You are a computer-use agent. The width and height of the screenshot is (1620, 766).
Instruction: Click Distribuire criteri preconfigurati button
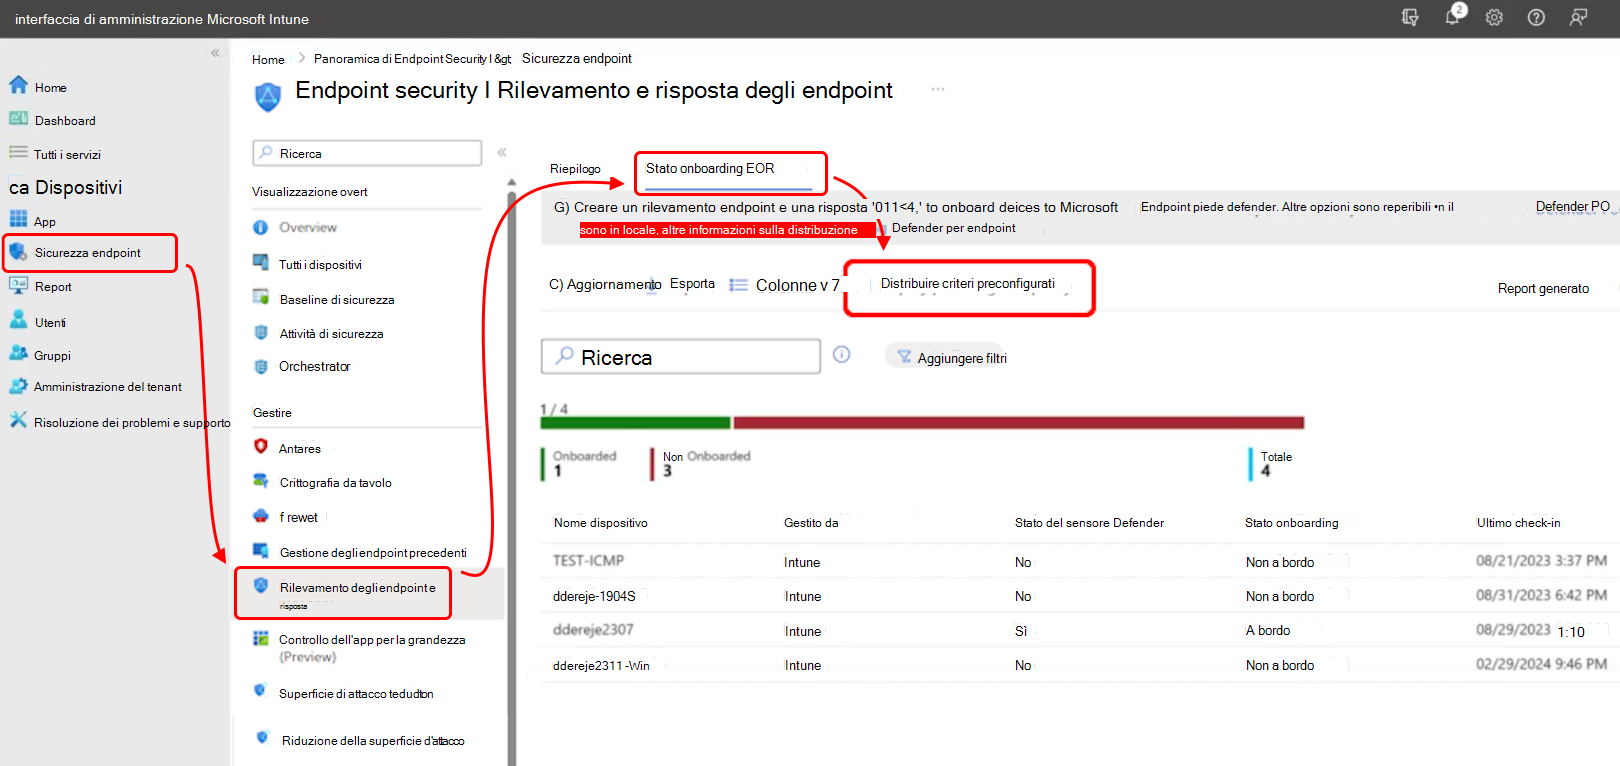968,284
